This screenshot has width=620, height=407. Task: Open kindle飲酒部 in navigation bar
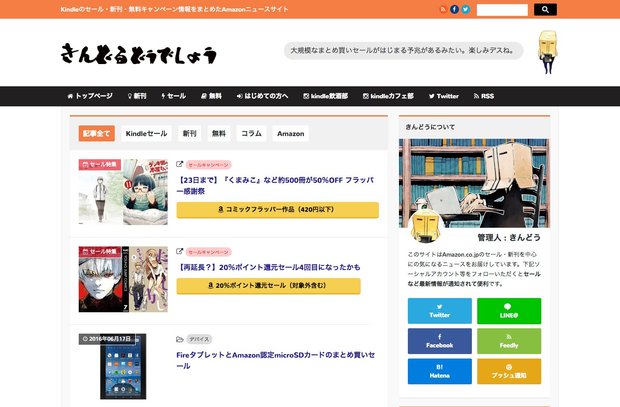tap(325, 96)
